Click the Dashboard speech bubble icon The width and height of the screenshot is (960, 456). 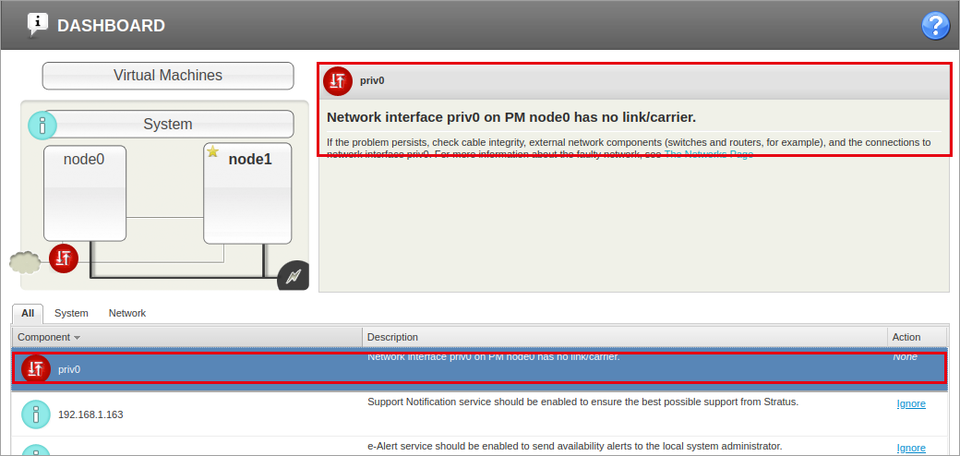37,24
